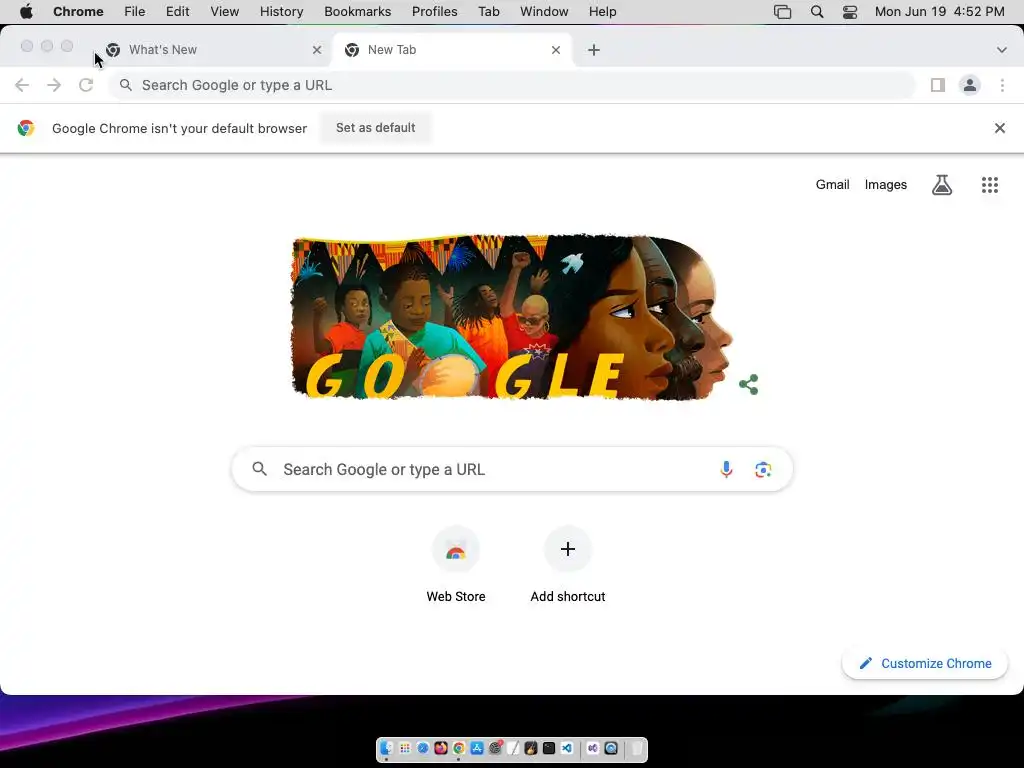Open Safari from the Dock
Screen dimensions: 1024x768
tap(423, 748)
